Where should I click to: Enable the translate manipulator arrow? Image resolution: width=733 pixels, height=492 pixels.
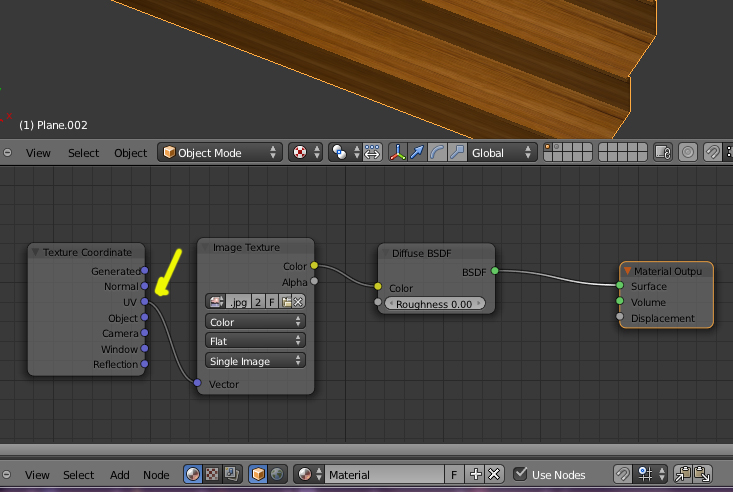pos(417,152)
